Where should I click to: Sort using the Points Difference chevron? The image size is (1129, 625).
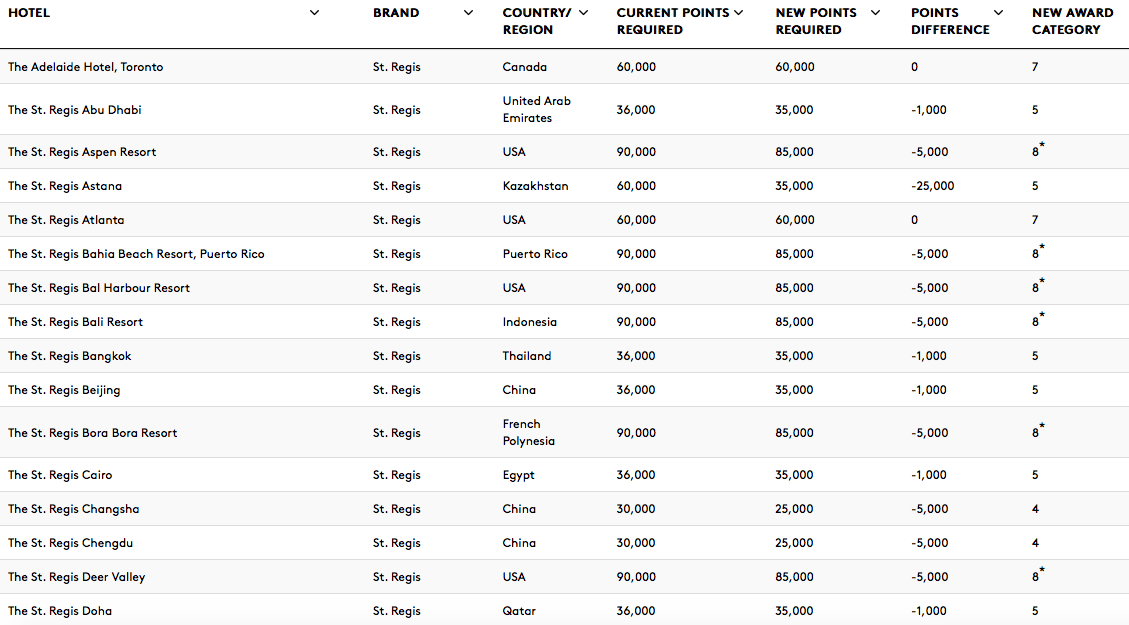coord(999,13)
